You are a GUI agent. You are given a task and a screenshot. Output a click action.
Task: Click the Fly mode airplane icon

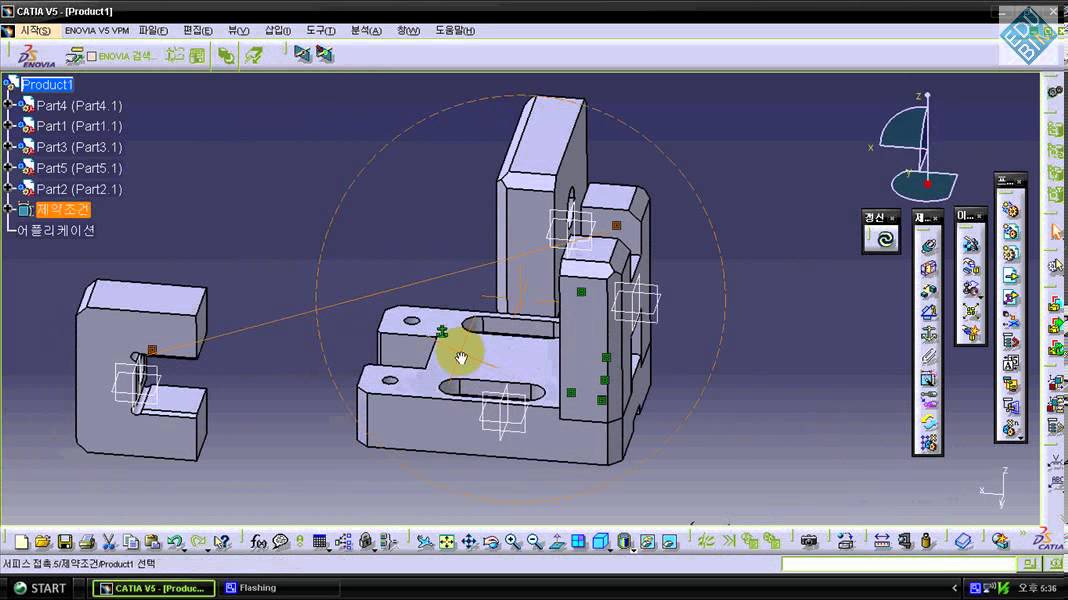click(x=424, y=541)
